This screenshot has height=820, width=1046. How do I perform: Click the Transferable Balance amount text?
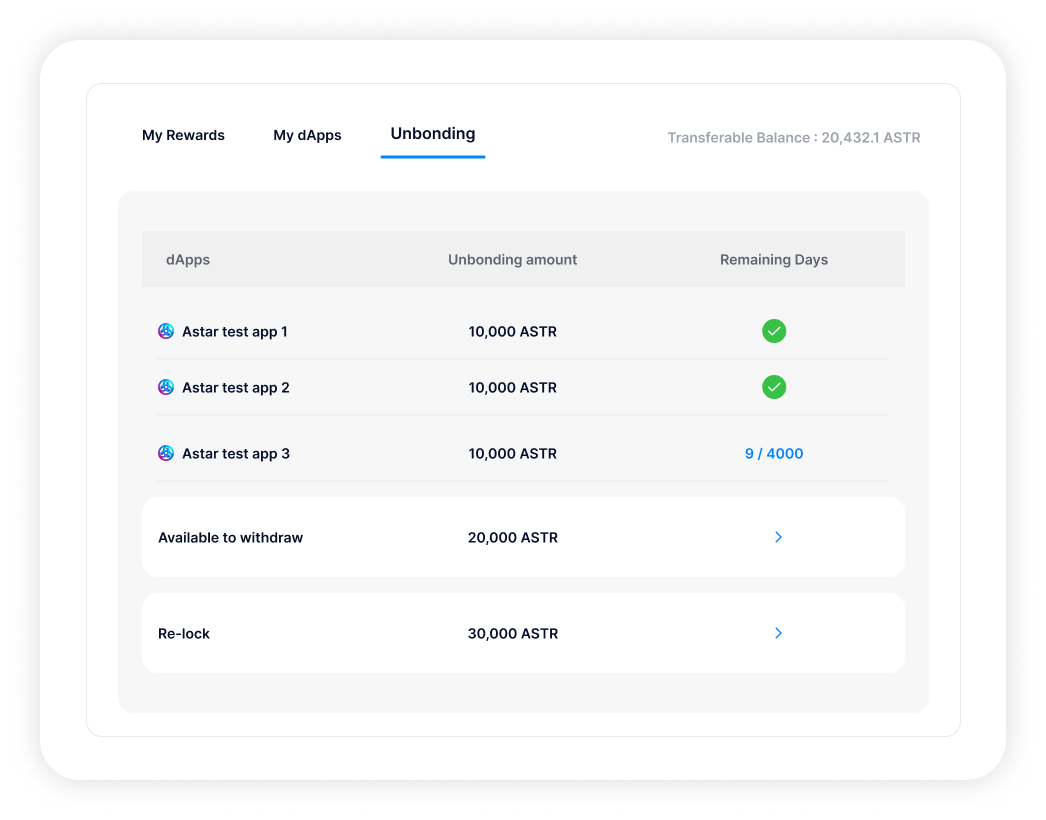[793, 138]
